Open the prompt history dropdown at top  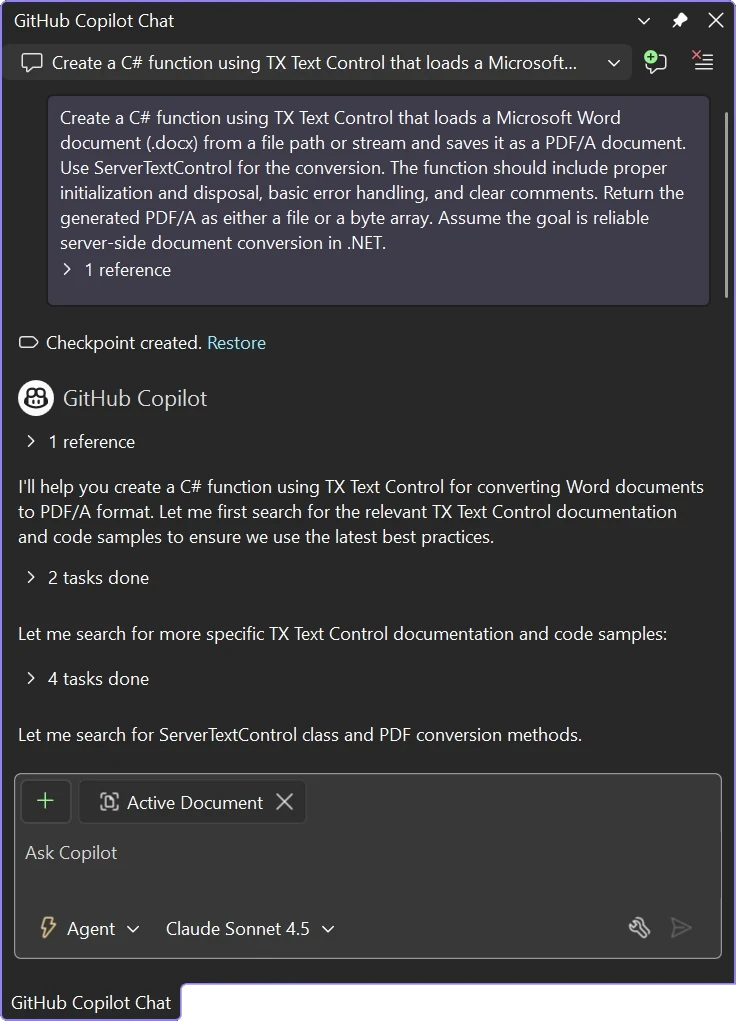coord(613,61)
